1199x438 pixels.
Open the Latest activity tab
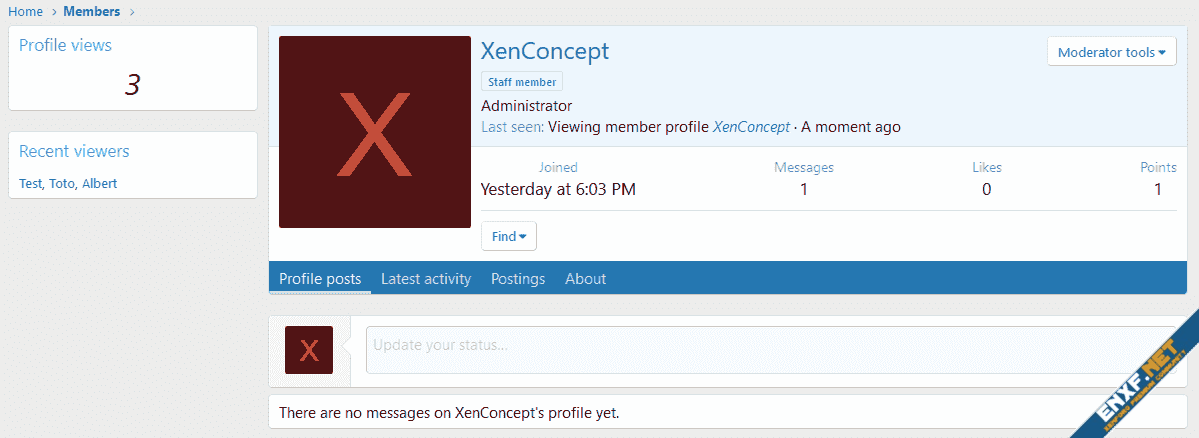coord(426,279)
